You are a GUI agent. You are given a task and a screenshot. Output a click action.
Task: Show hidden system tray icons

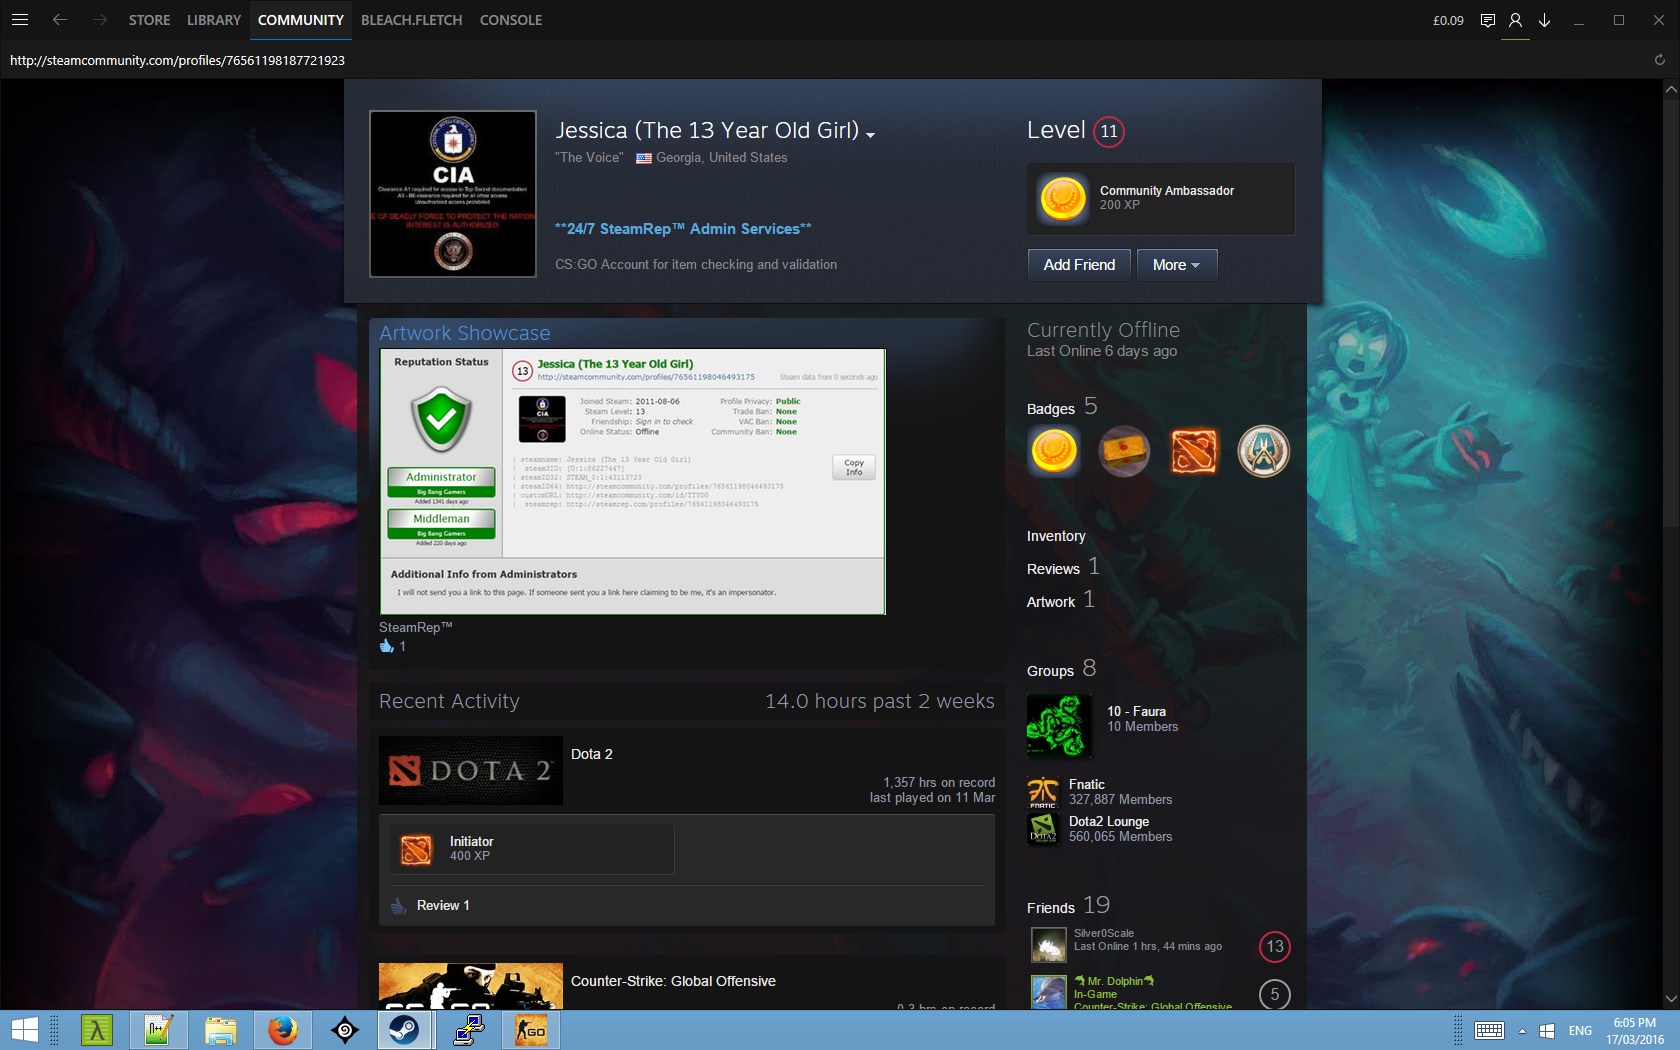point(1522,1030)
